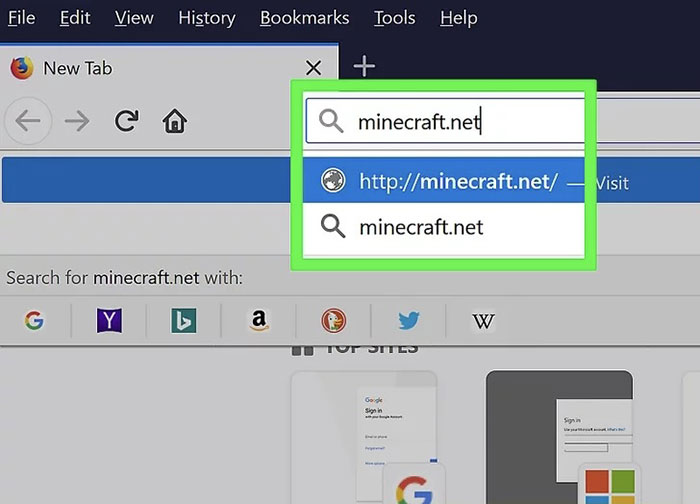Search with Twitter engine icon

click(408, 321)
